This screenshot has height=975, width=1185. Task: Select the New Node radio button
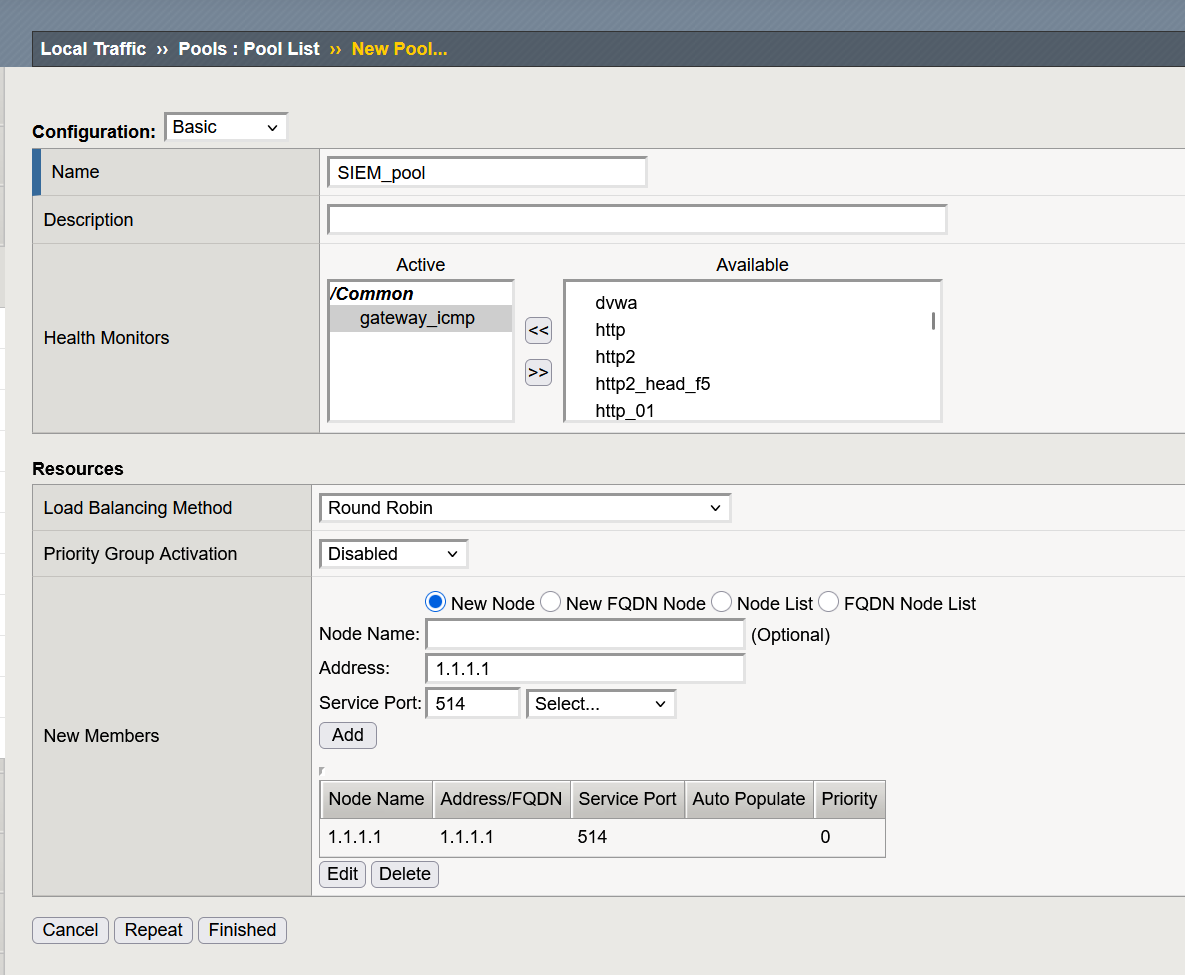click(435, 602)
